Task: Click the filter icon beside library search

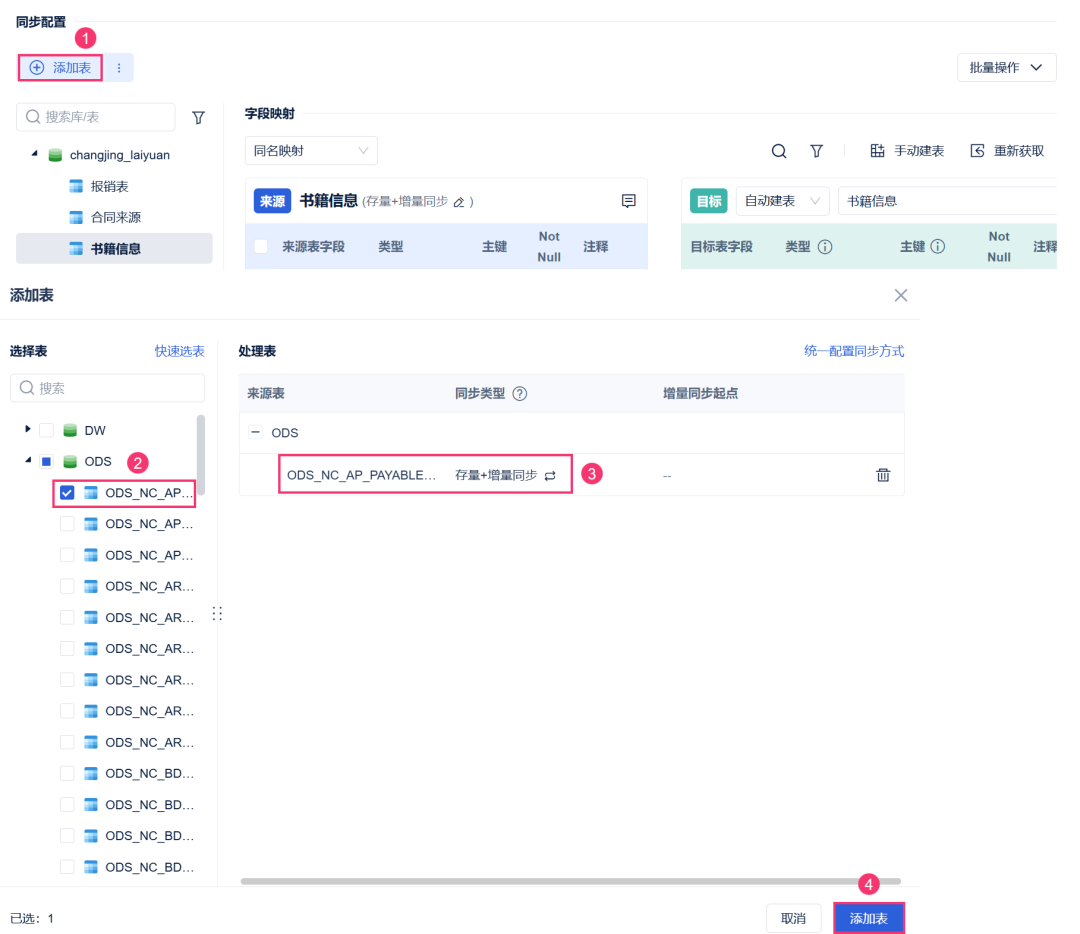Action: coord(198,117)
